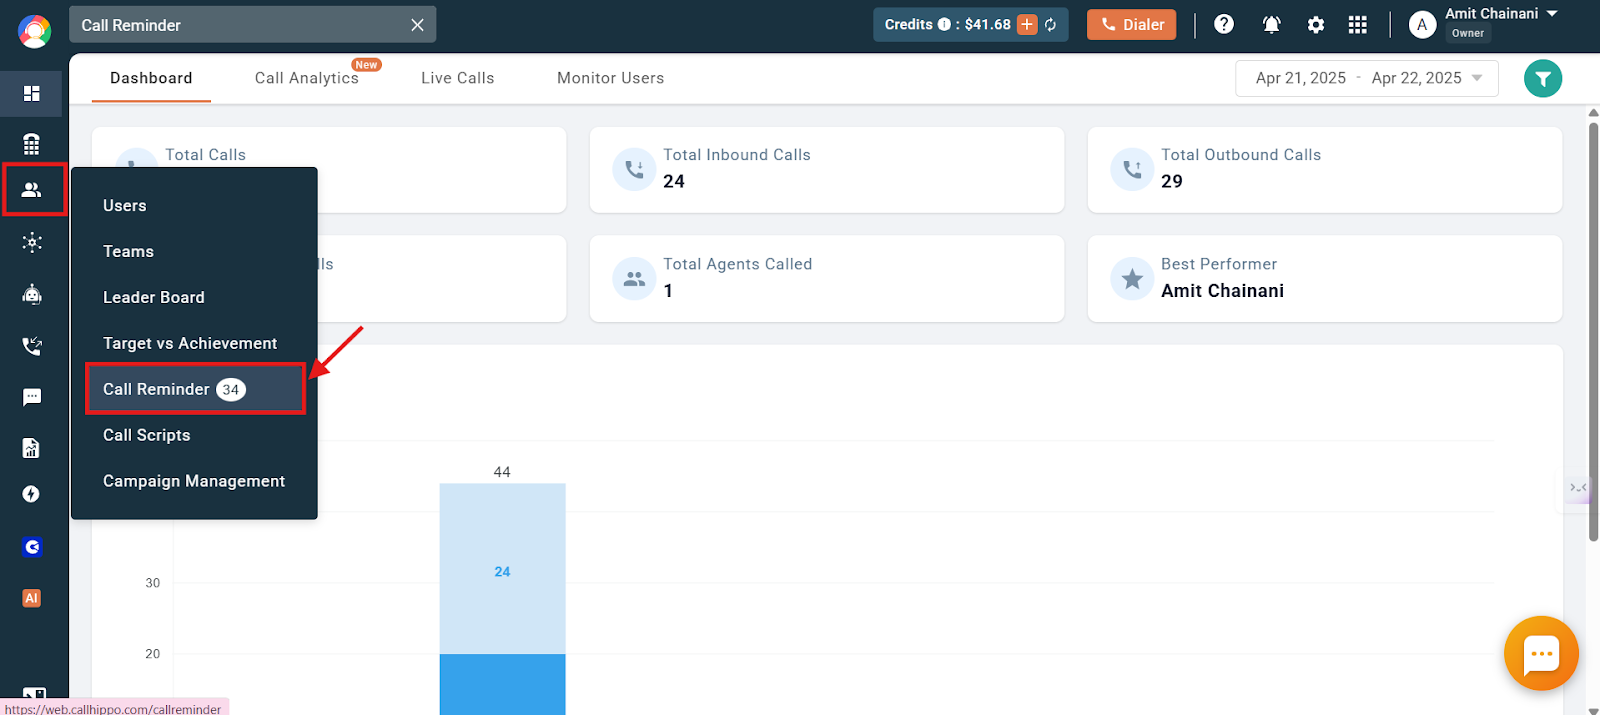
Task: Open the CallHippo logo home
Action: click(x=34, y=31)
